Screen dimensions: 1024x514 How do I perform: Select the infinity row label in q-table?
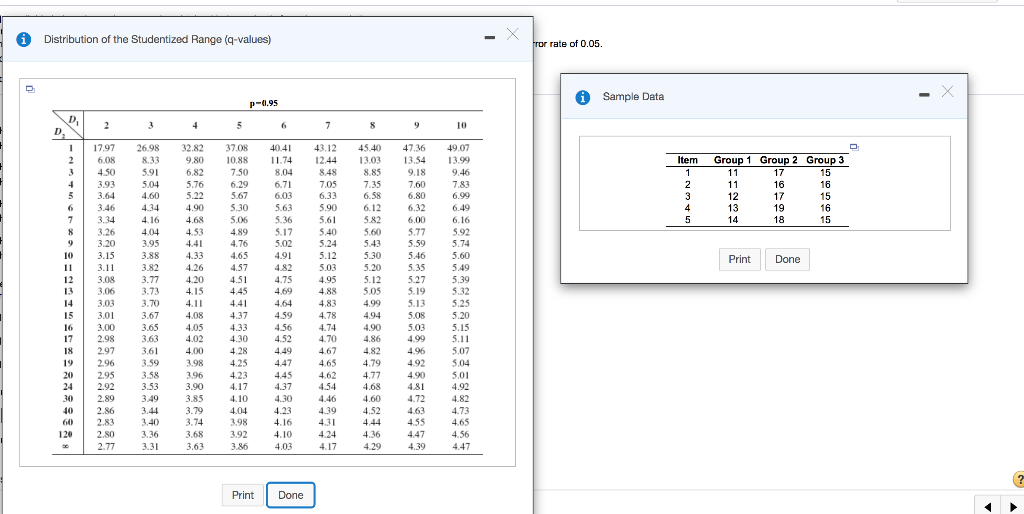(x=67, y=447)
